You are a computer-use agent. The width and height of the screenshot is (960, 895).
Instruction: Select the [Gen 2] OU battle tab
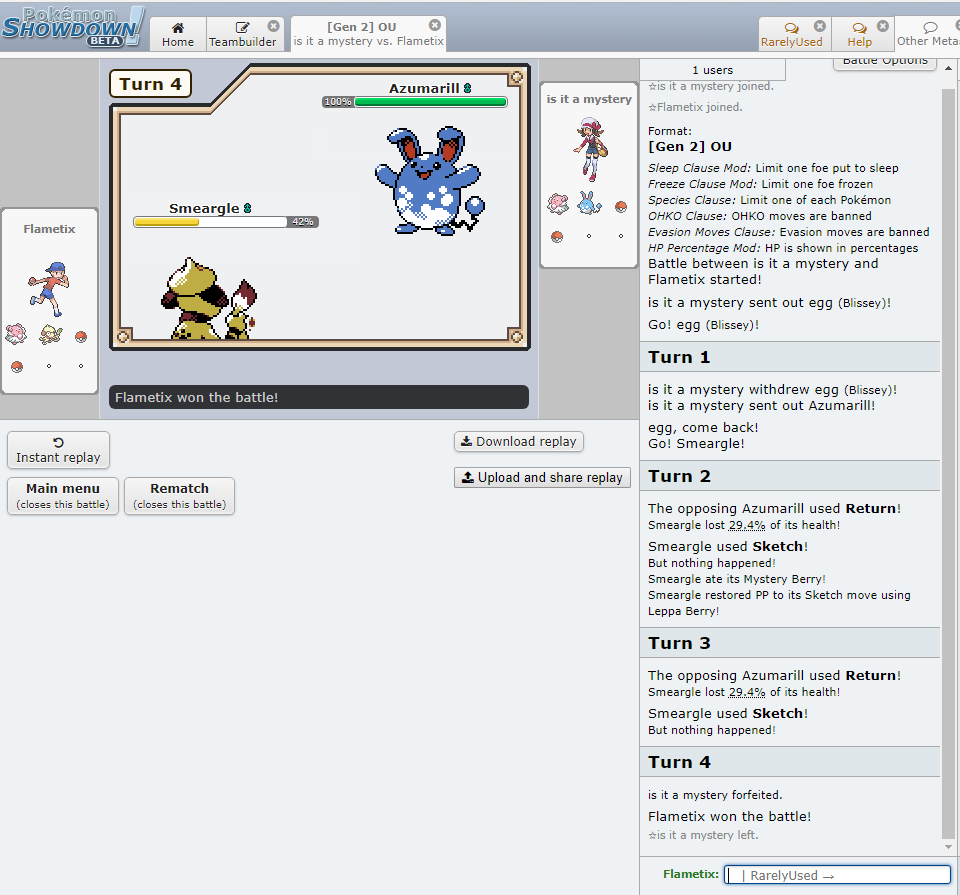[368, 34]
